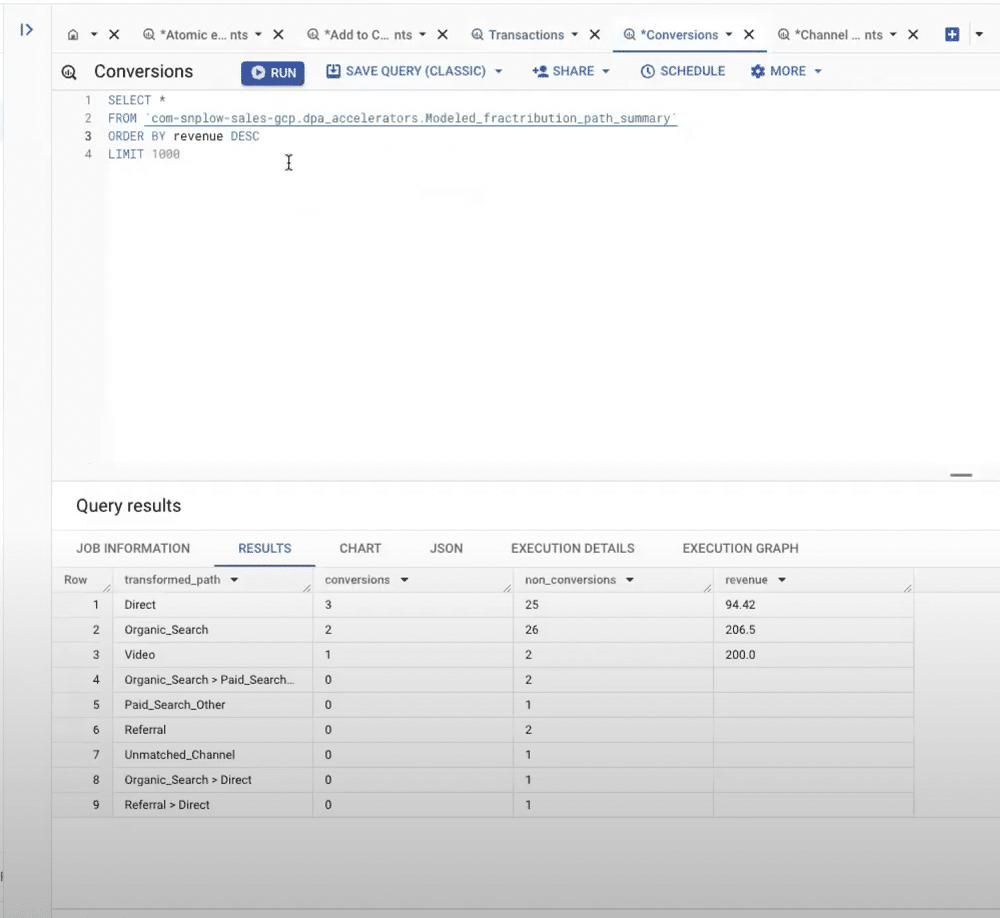
Task: Open the Execution Details tab
Action: point(573,548)
